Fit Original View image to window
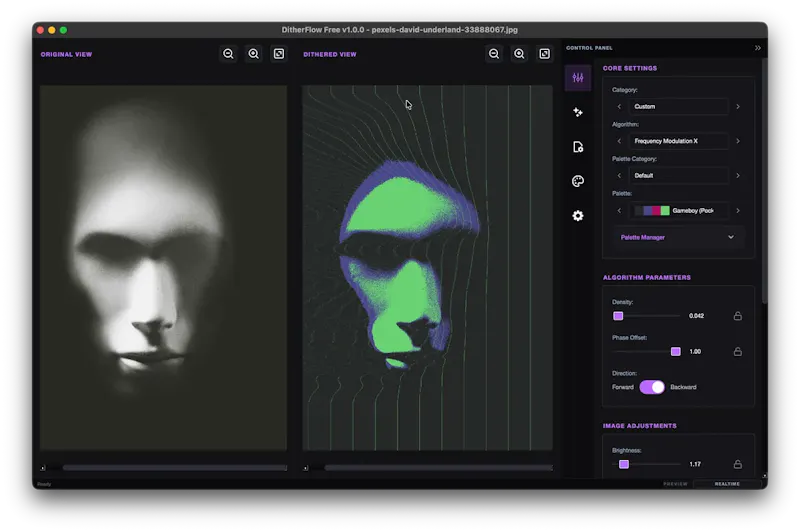Viewport: 800px width, 532px height. point(279,54)
